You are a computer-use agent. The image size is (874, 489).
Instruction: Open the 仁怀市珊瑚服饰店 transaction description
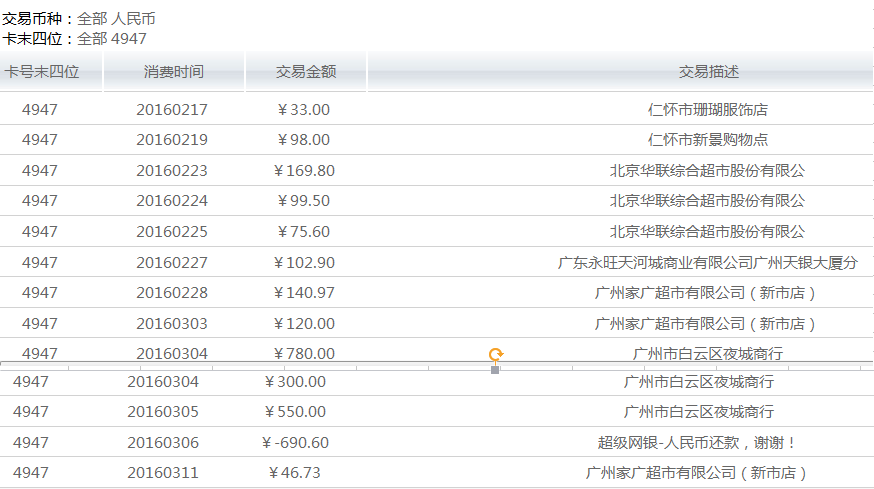click(708, 110)
